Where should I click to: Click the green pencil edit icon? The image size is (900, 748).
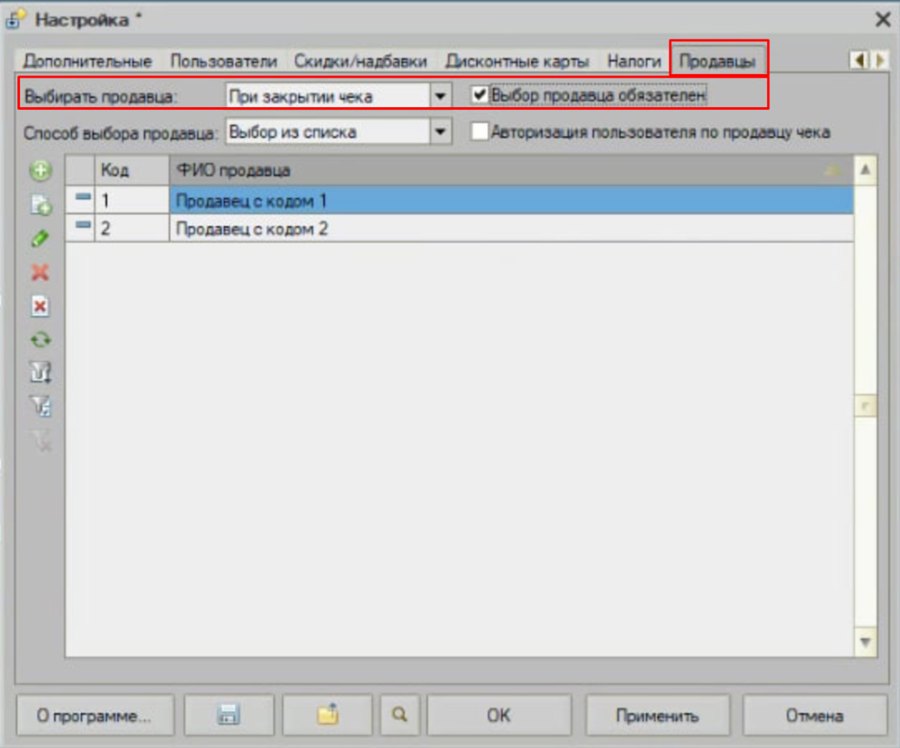point(40,238)
